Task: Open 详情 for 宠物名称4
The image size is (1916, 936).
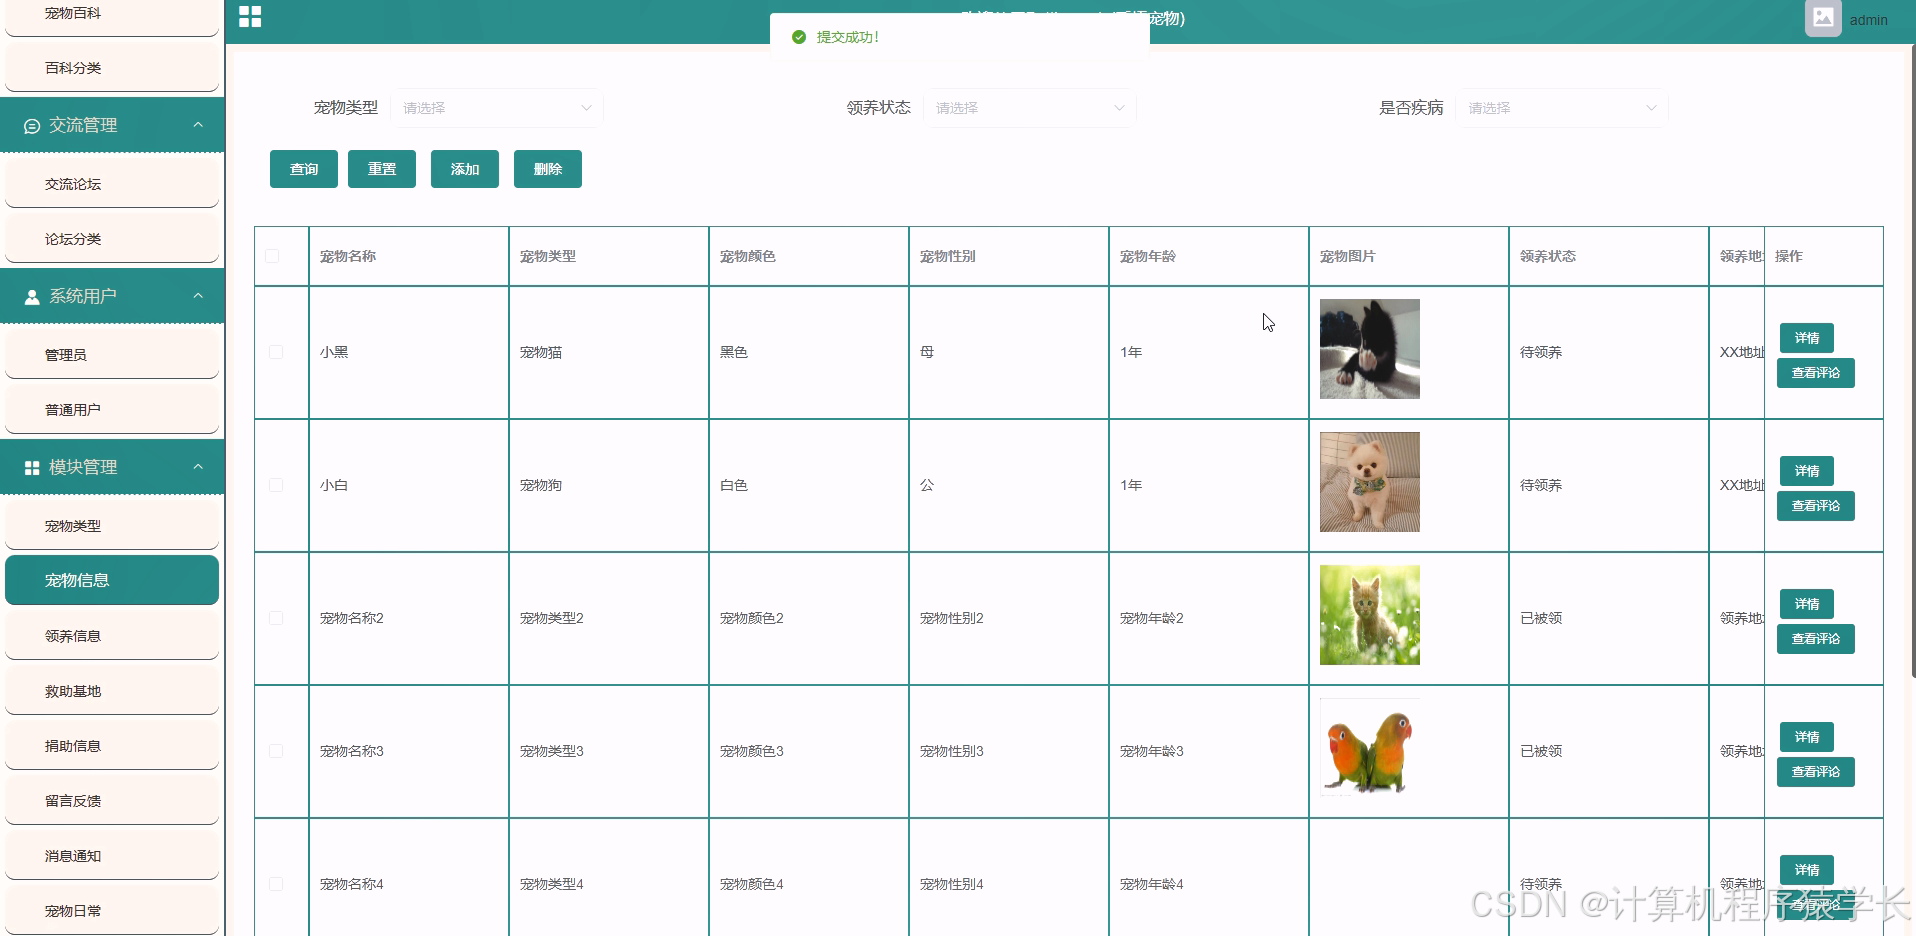Action: pyautogui.click(x=1807, y=870)
